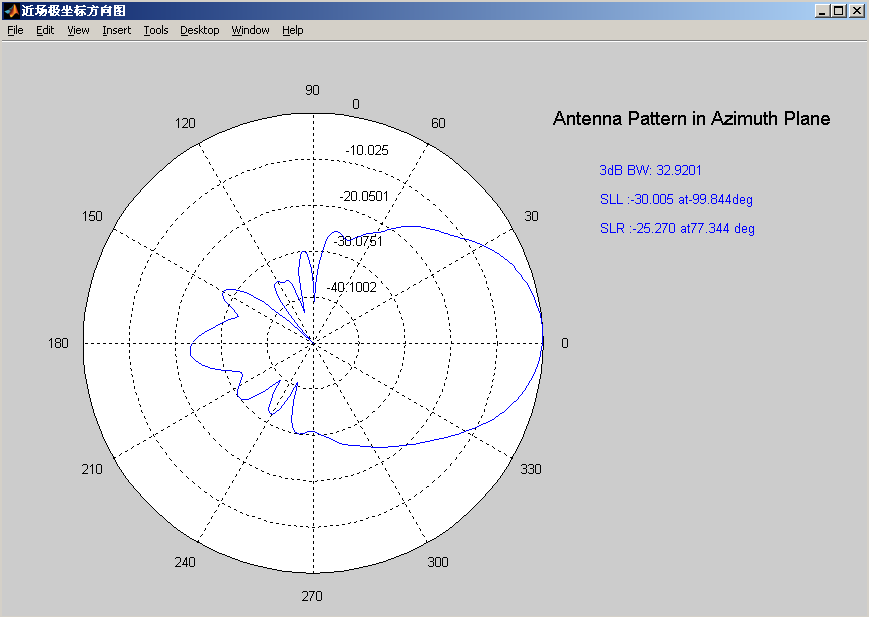Click the 120 degree angle label
This screenshot has width=869, height=617.
point(185,123)
